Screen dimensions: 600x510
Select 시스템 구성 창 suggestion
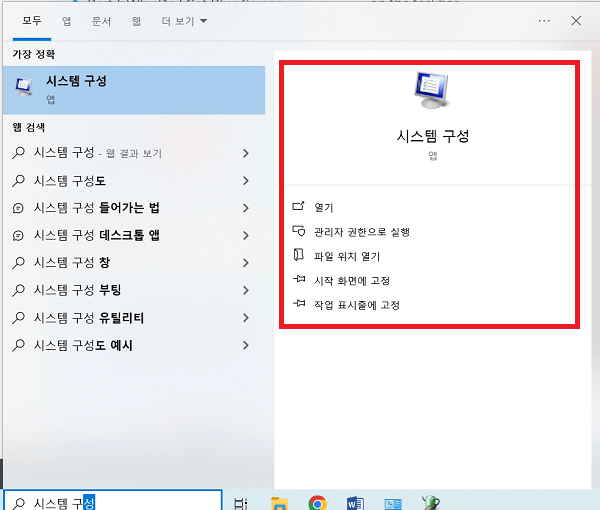pos(134,263)
